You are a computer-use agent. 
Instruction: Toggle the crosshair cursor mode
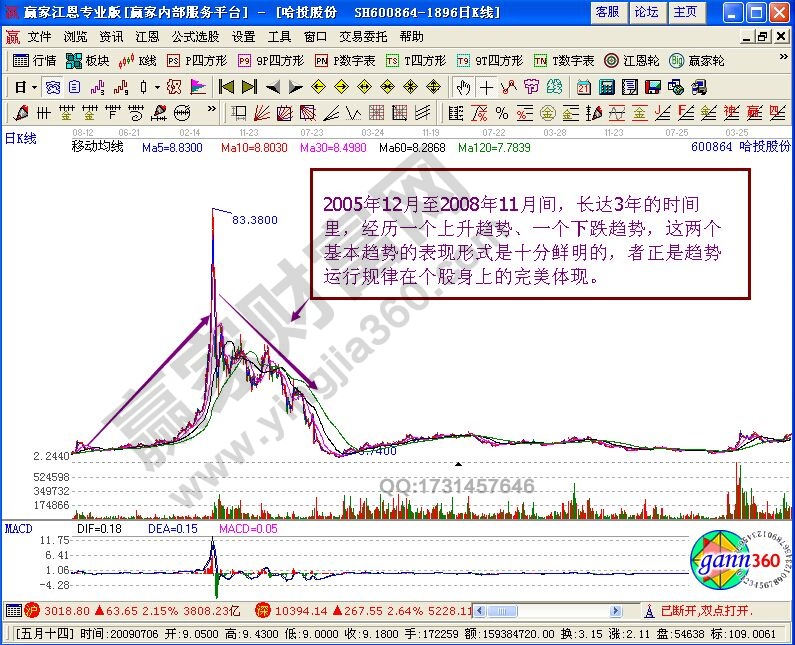(x=485, y=86)
